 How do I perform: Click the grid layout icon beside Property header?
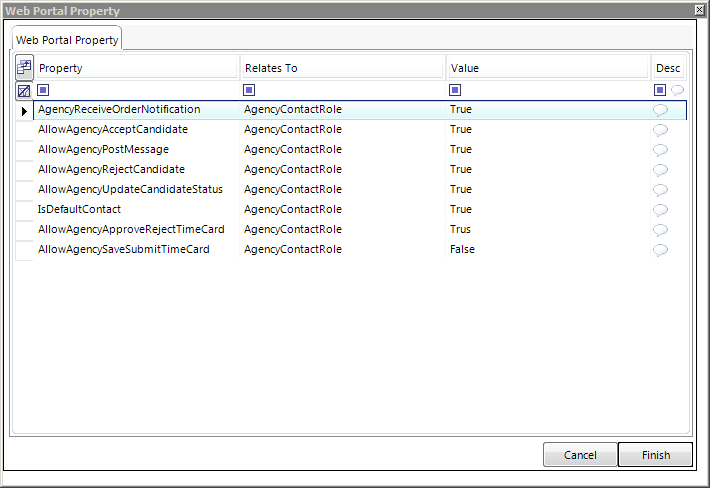(x=24, y=67)
